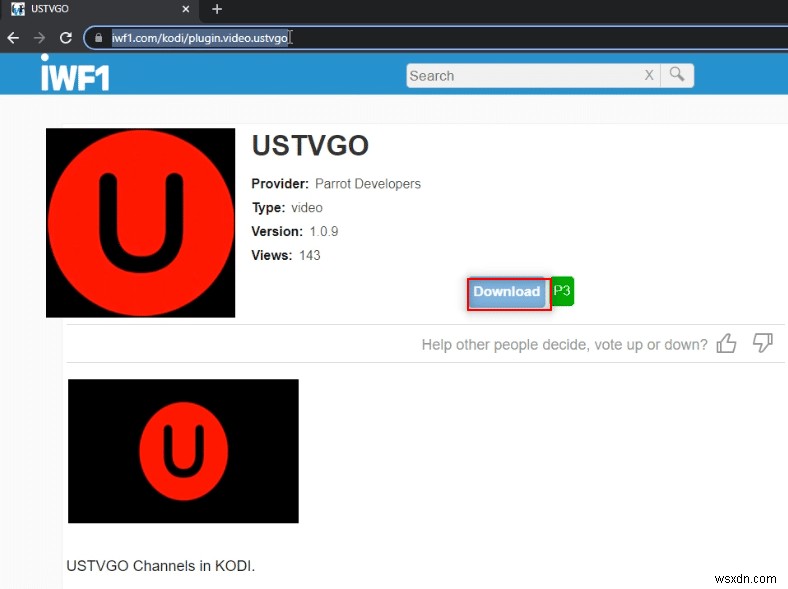The width and height of the screenshot is (788, 589).
Task: Reload the page with the refresh icon
Action: tap(66, 38)
